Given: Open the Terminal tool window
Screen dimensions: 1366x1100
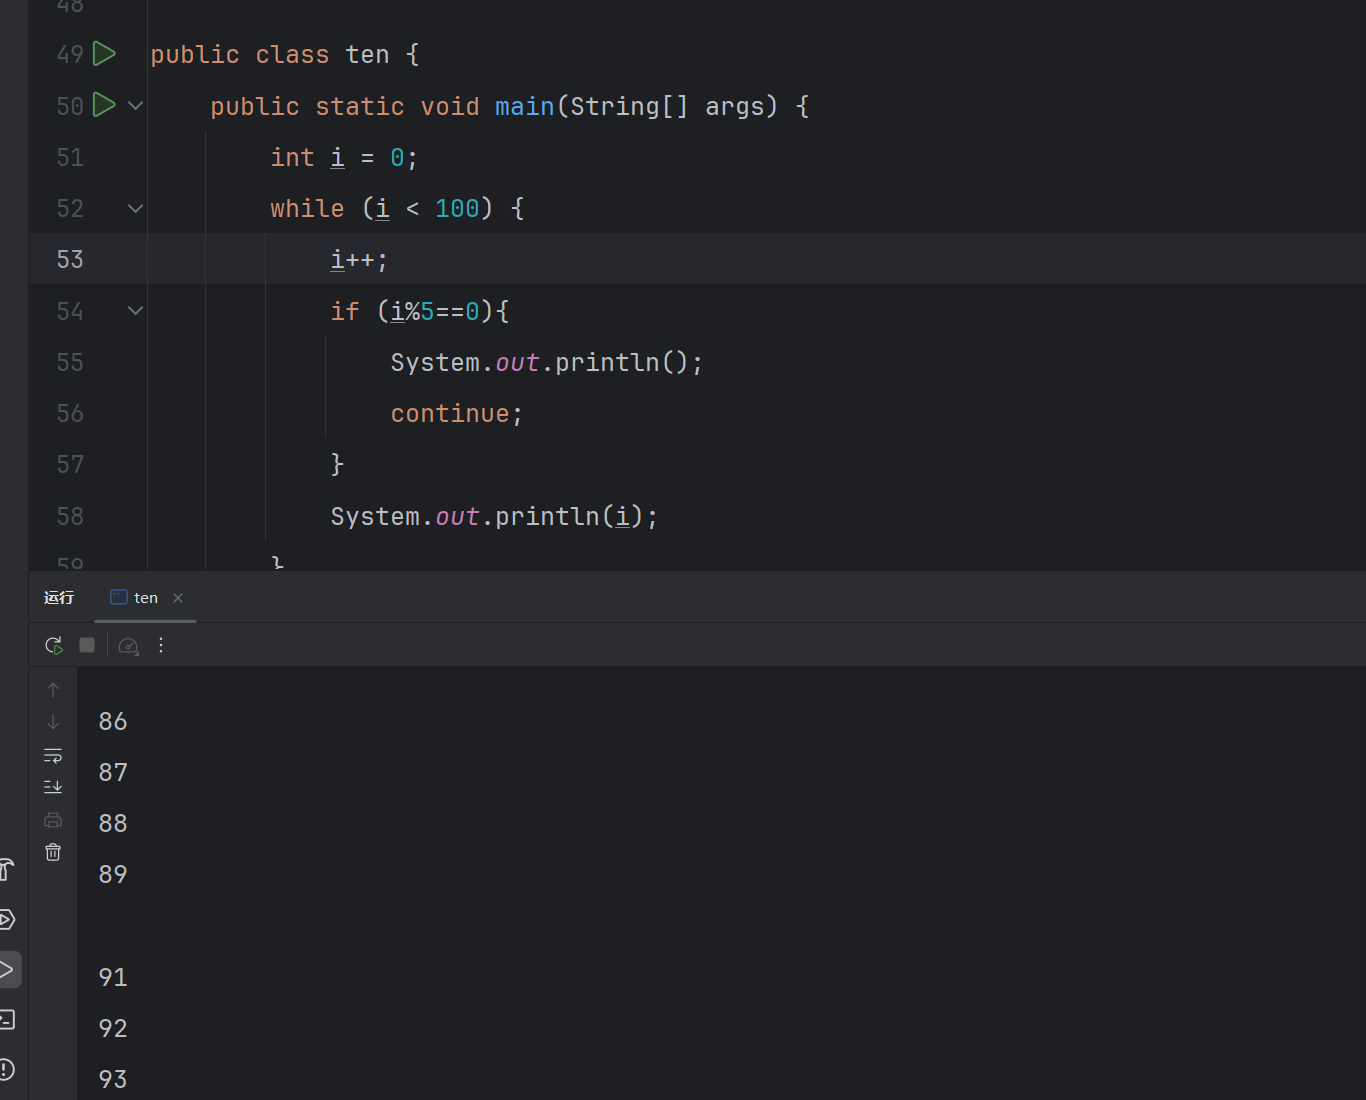Looking at the screenshot, I should (7, 1020).
